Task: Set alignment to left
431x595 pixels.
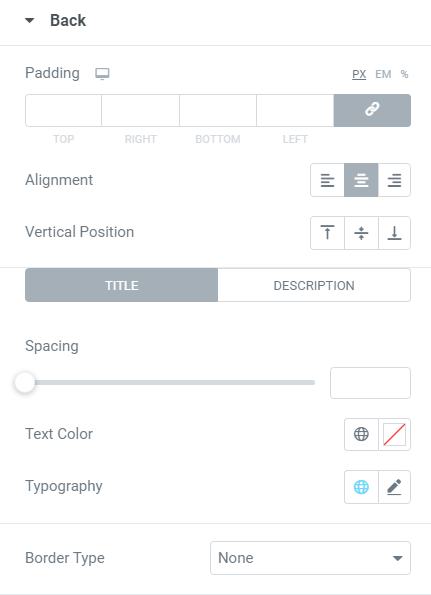Action: coord(327,180)
